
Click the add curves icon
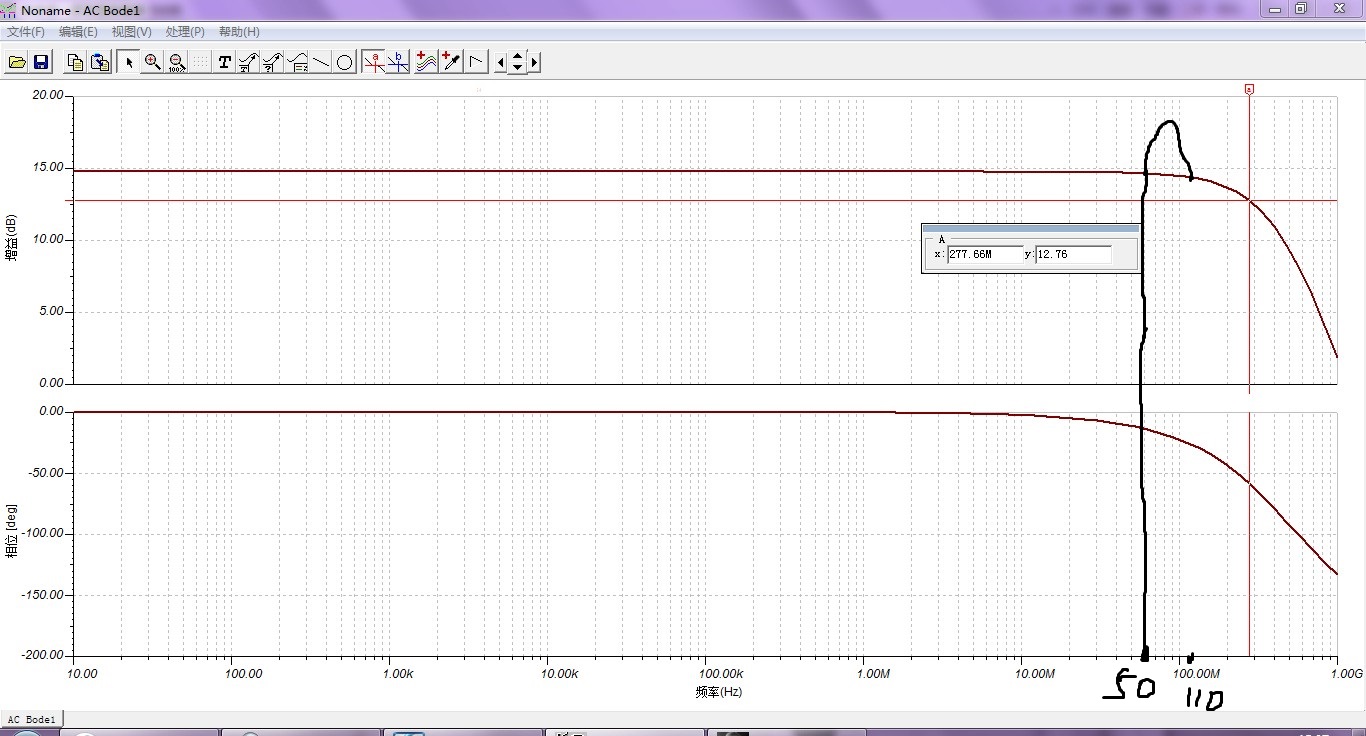coord(427,62)
